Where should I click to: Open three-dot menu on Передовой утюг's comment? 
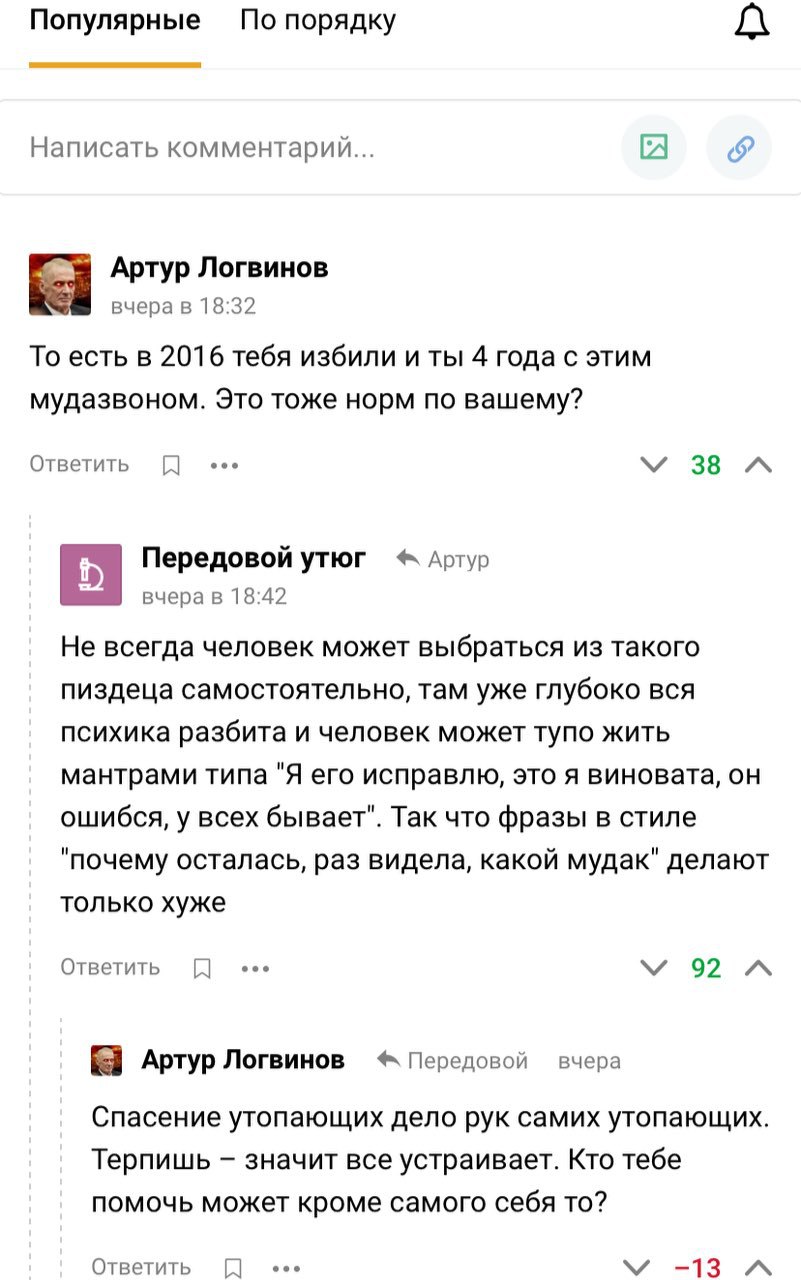coord(255,968)
